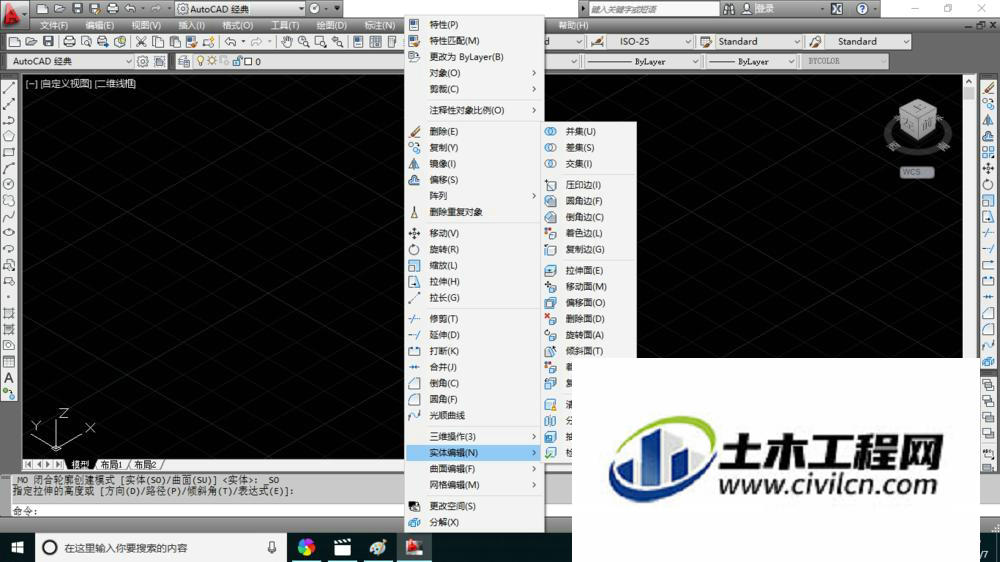Expand the 曲面编辑(F) submenu
Viewport: 1000px width, 562px height.
[x=474, y=469]
